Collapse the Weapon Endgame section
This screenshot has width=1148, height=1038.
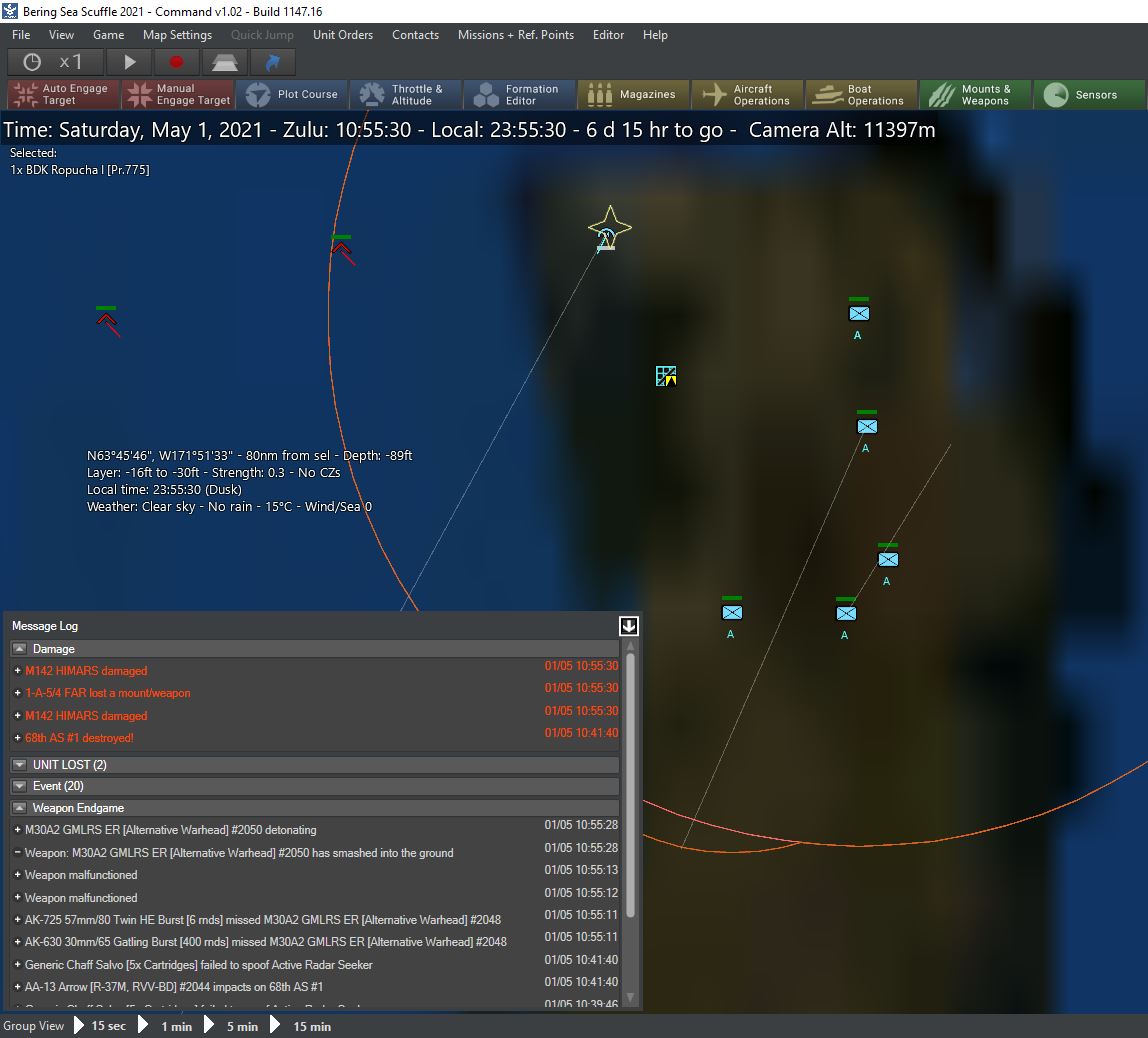click(x=20, y=807)
